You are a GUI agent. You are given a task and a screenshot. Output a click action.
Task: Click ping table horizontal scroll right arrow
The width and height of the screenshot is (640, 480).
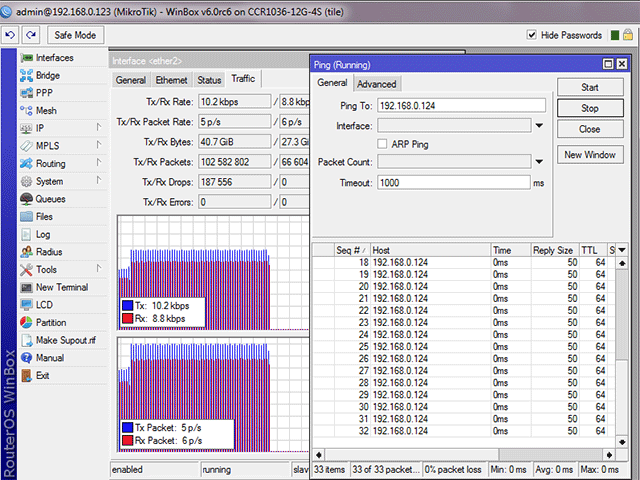[609, 454]
